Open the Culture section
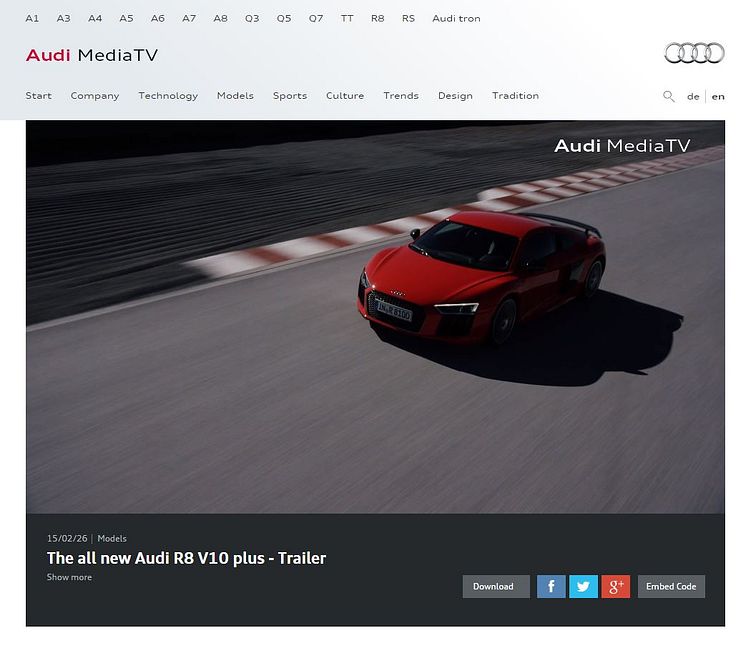This screenshot has width=746, height=646. pyautogui.click(x=345, y=96)
